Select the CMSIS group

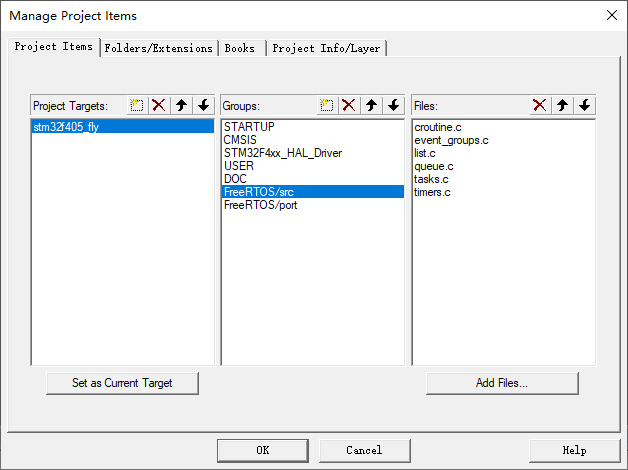coord(313,140)
